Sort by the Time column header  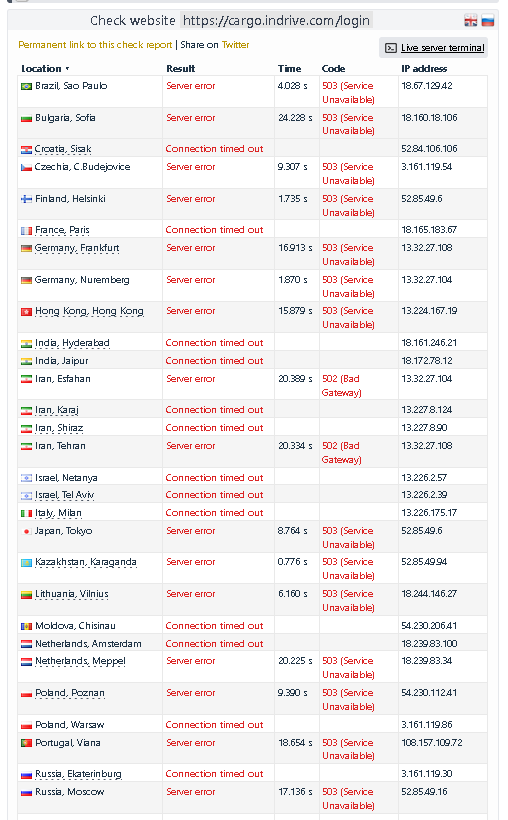click(289, 69)
